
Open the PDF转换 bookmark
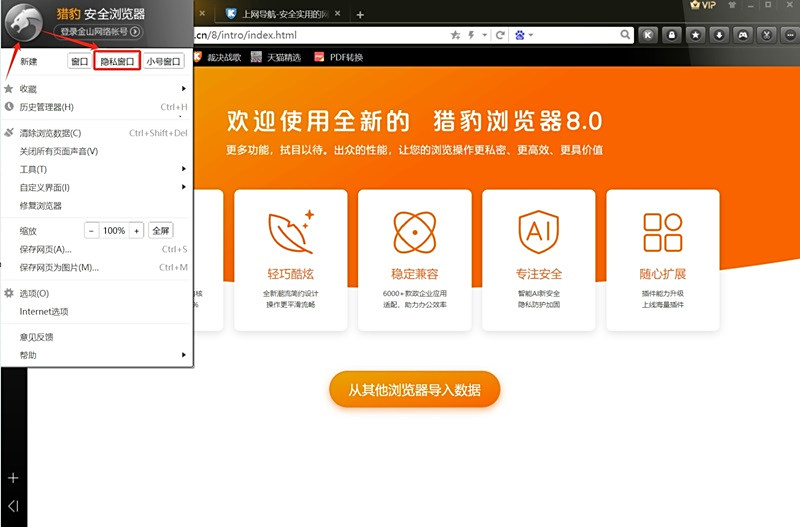[339, 57]
